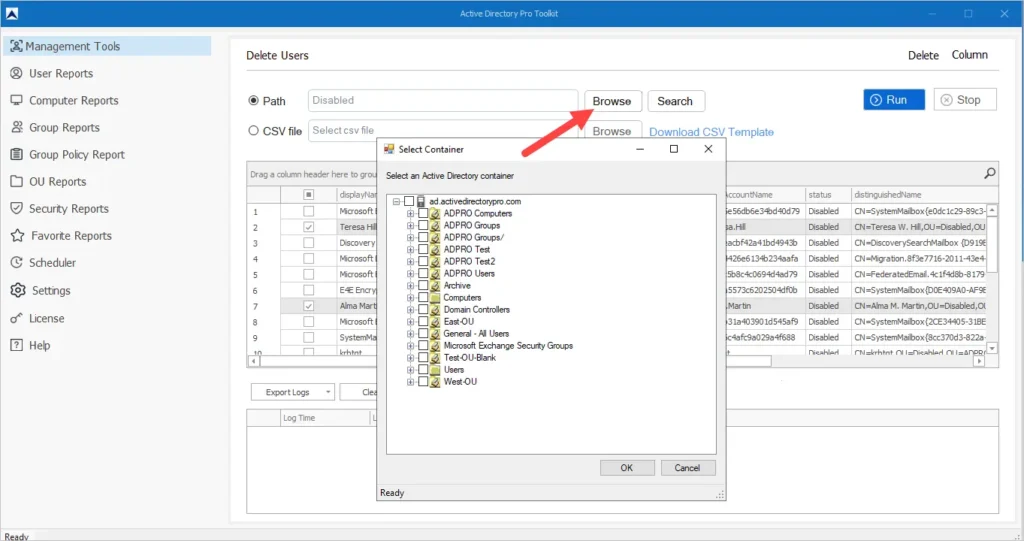Click the Select Container dialog title icon
The width and height of the screenshot is (1024, 541).
click(x=389, y=149)
